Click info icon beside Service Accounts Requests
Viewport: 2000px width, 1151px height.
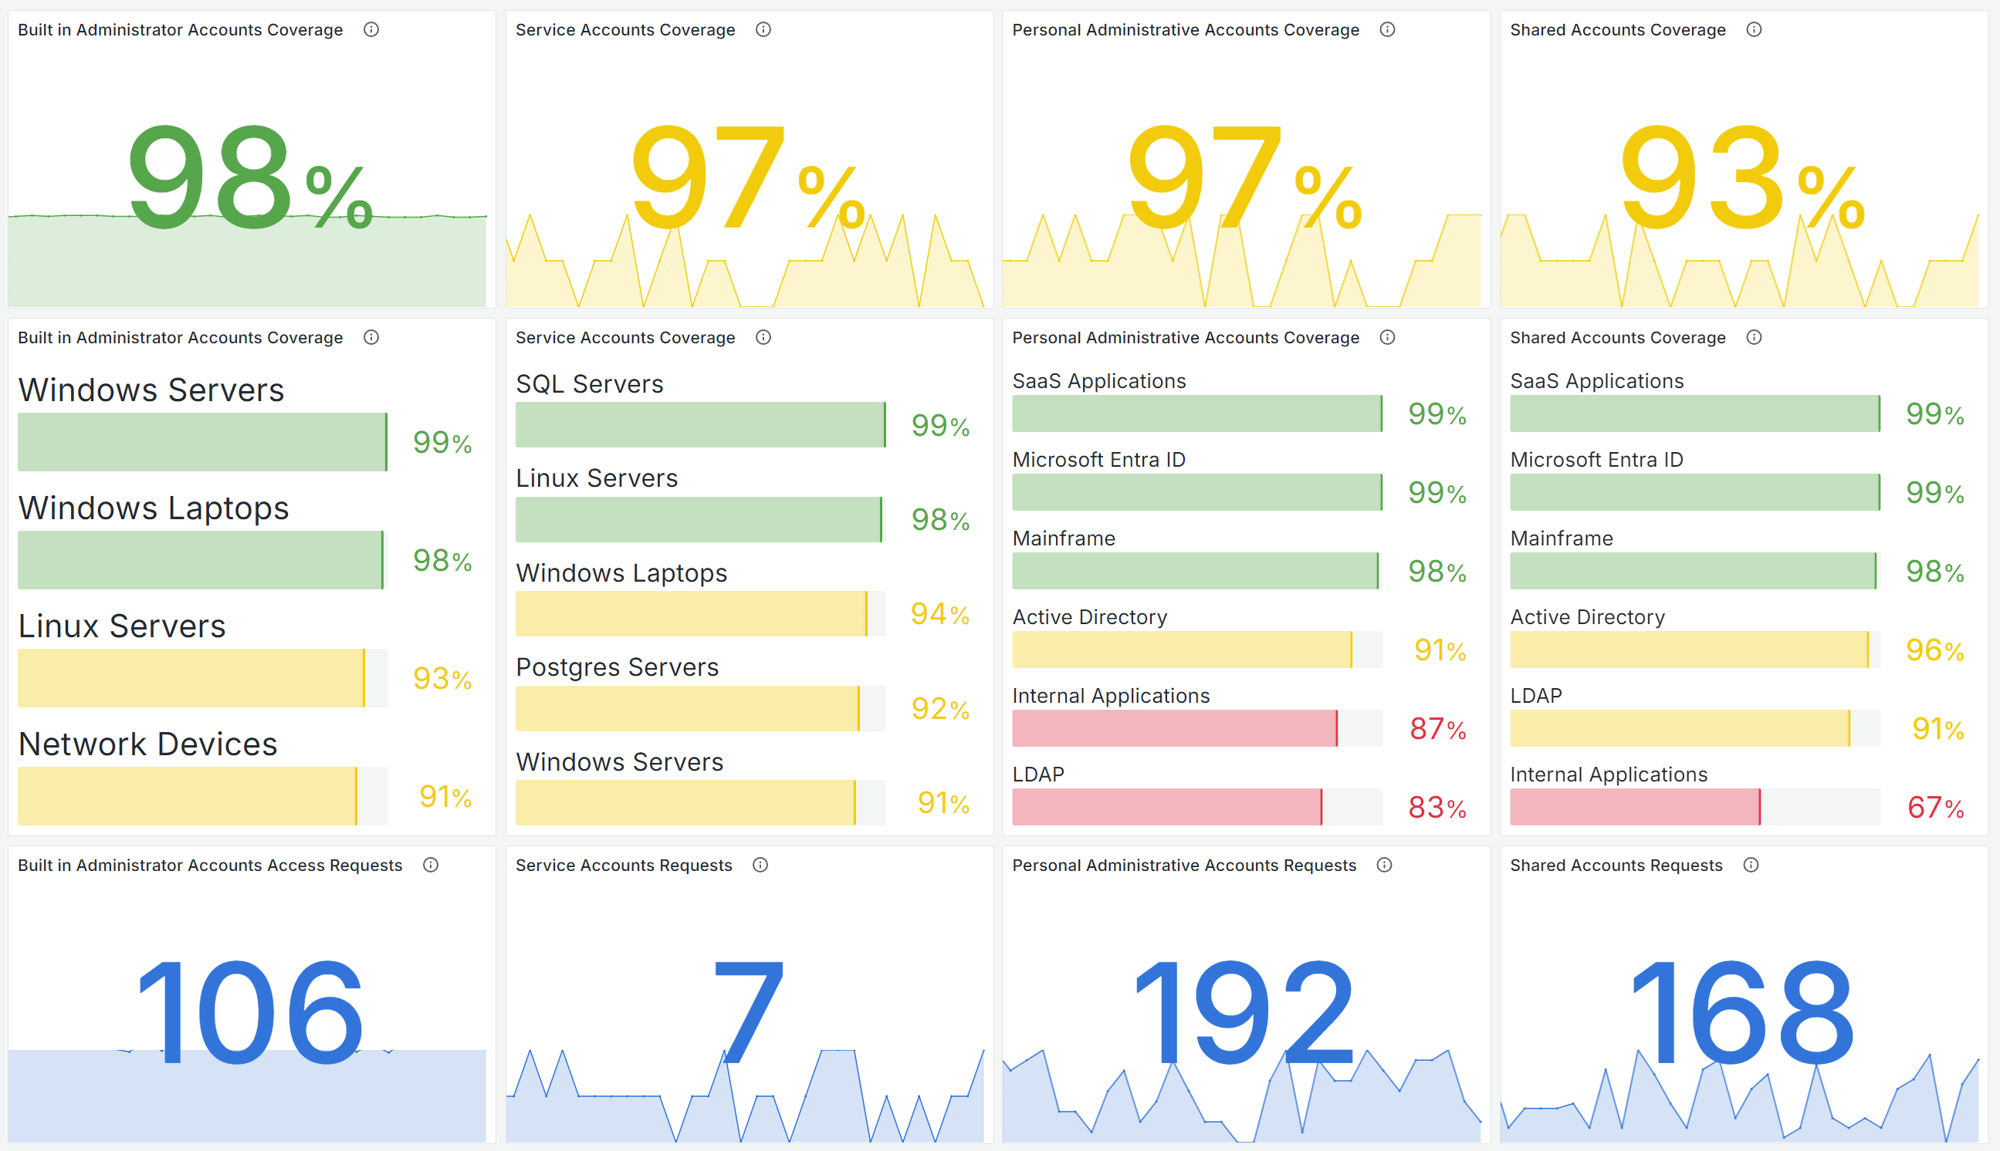click(x=760, y=865)
